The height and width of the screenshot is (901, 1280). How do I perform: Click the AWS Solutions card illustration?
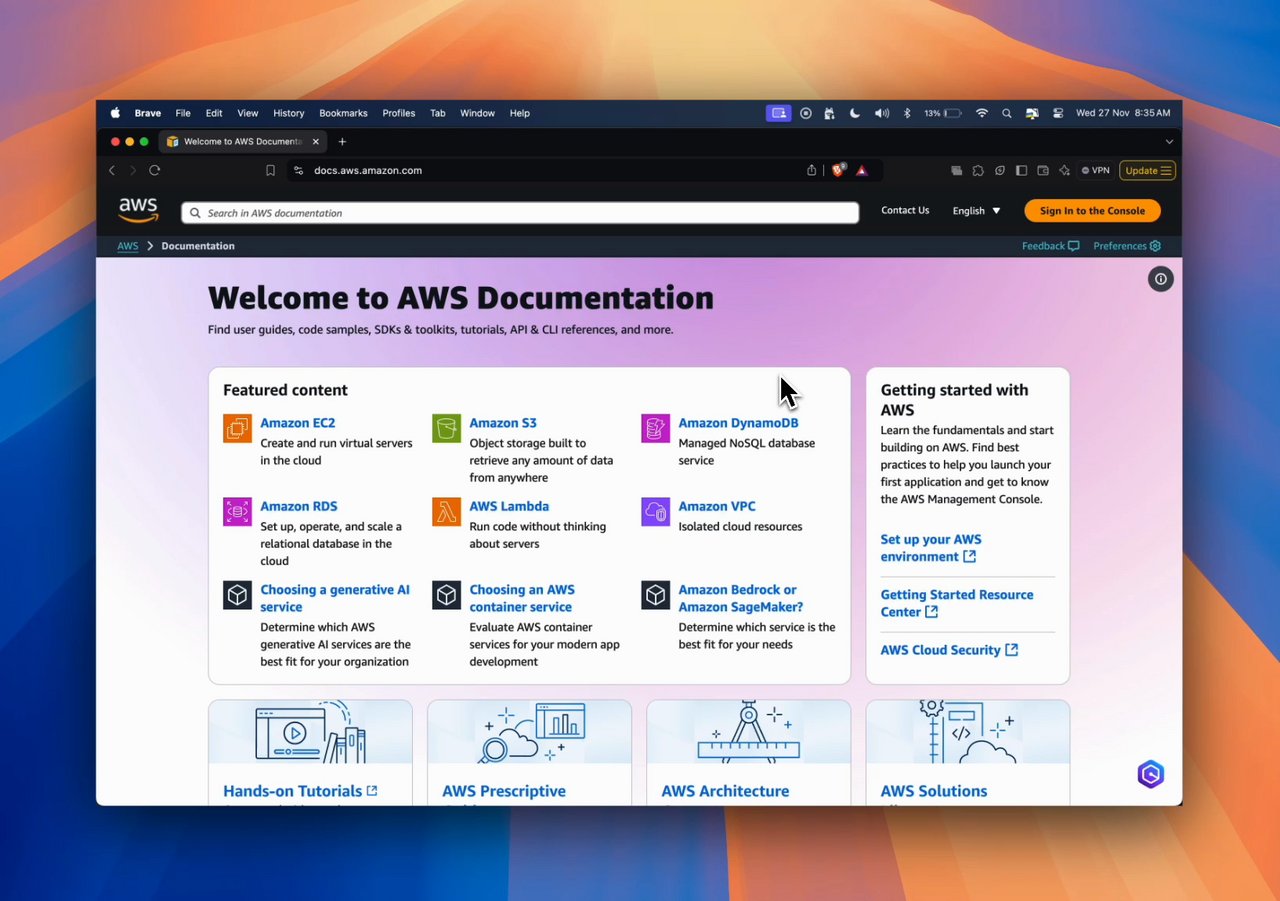pyautogui.click(x=968, y=732)
